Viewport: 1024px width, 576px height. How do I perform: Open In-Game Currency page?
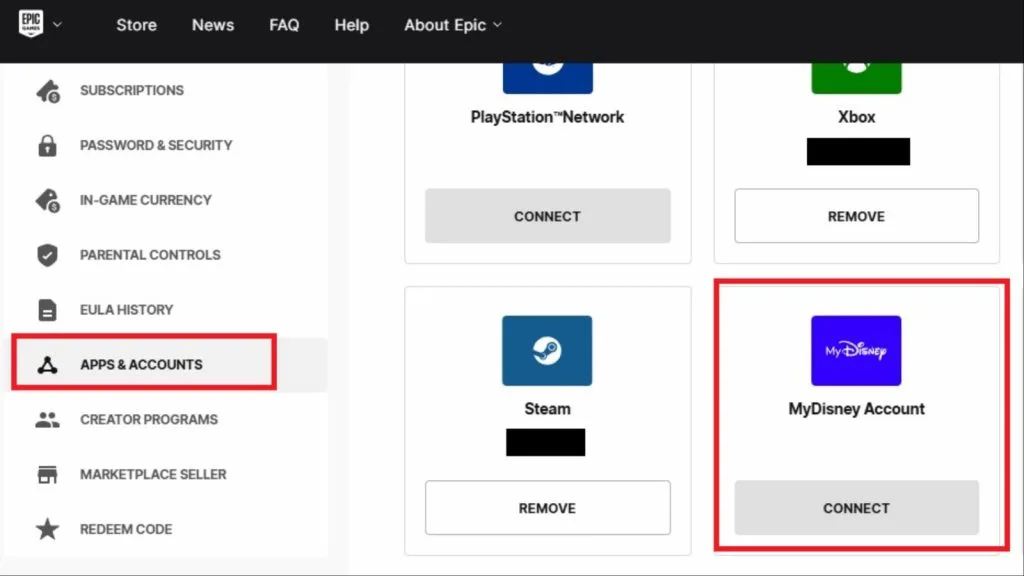146,200
